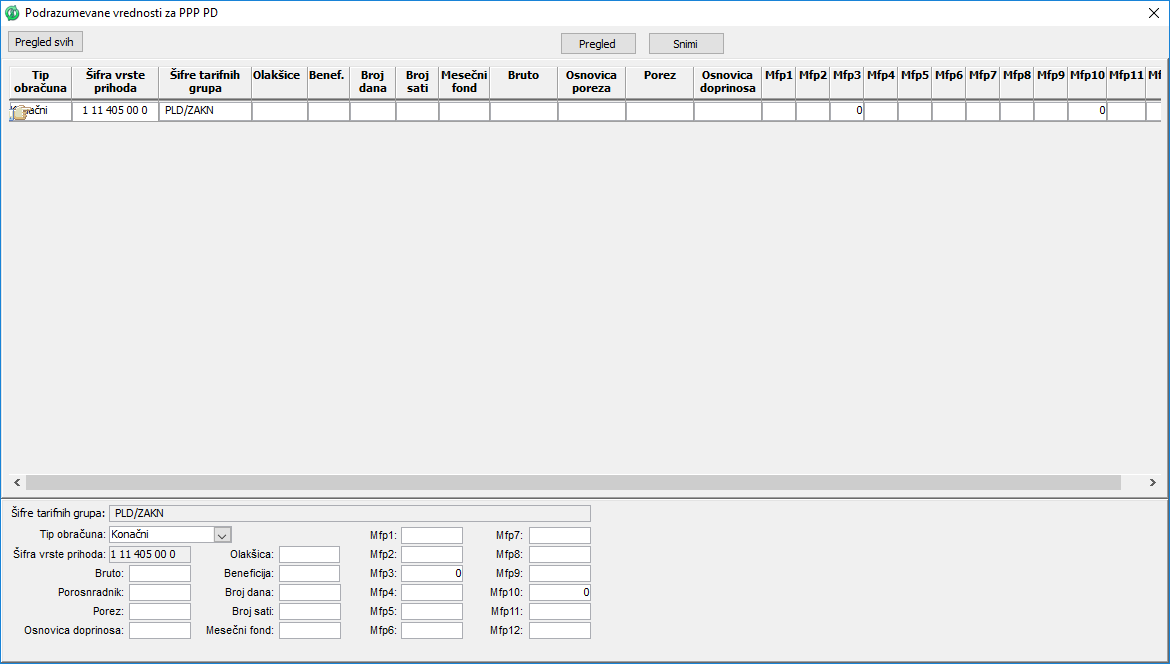Click the PLD/ZAKN cell in the grid
The width and height of the screenshot is (1170, 664).
point(204,111)
